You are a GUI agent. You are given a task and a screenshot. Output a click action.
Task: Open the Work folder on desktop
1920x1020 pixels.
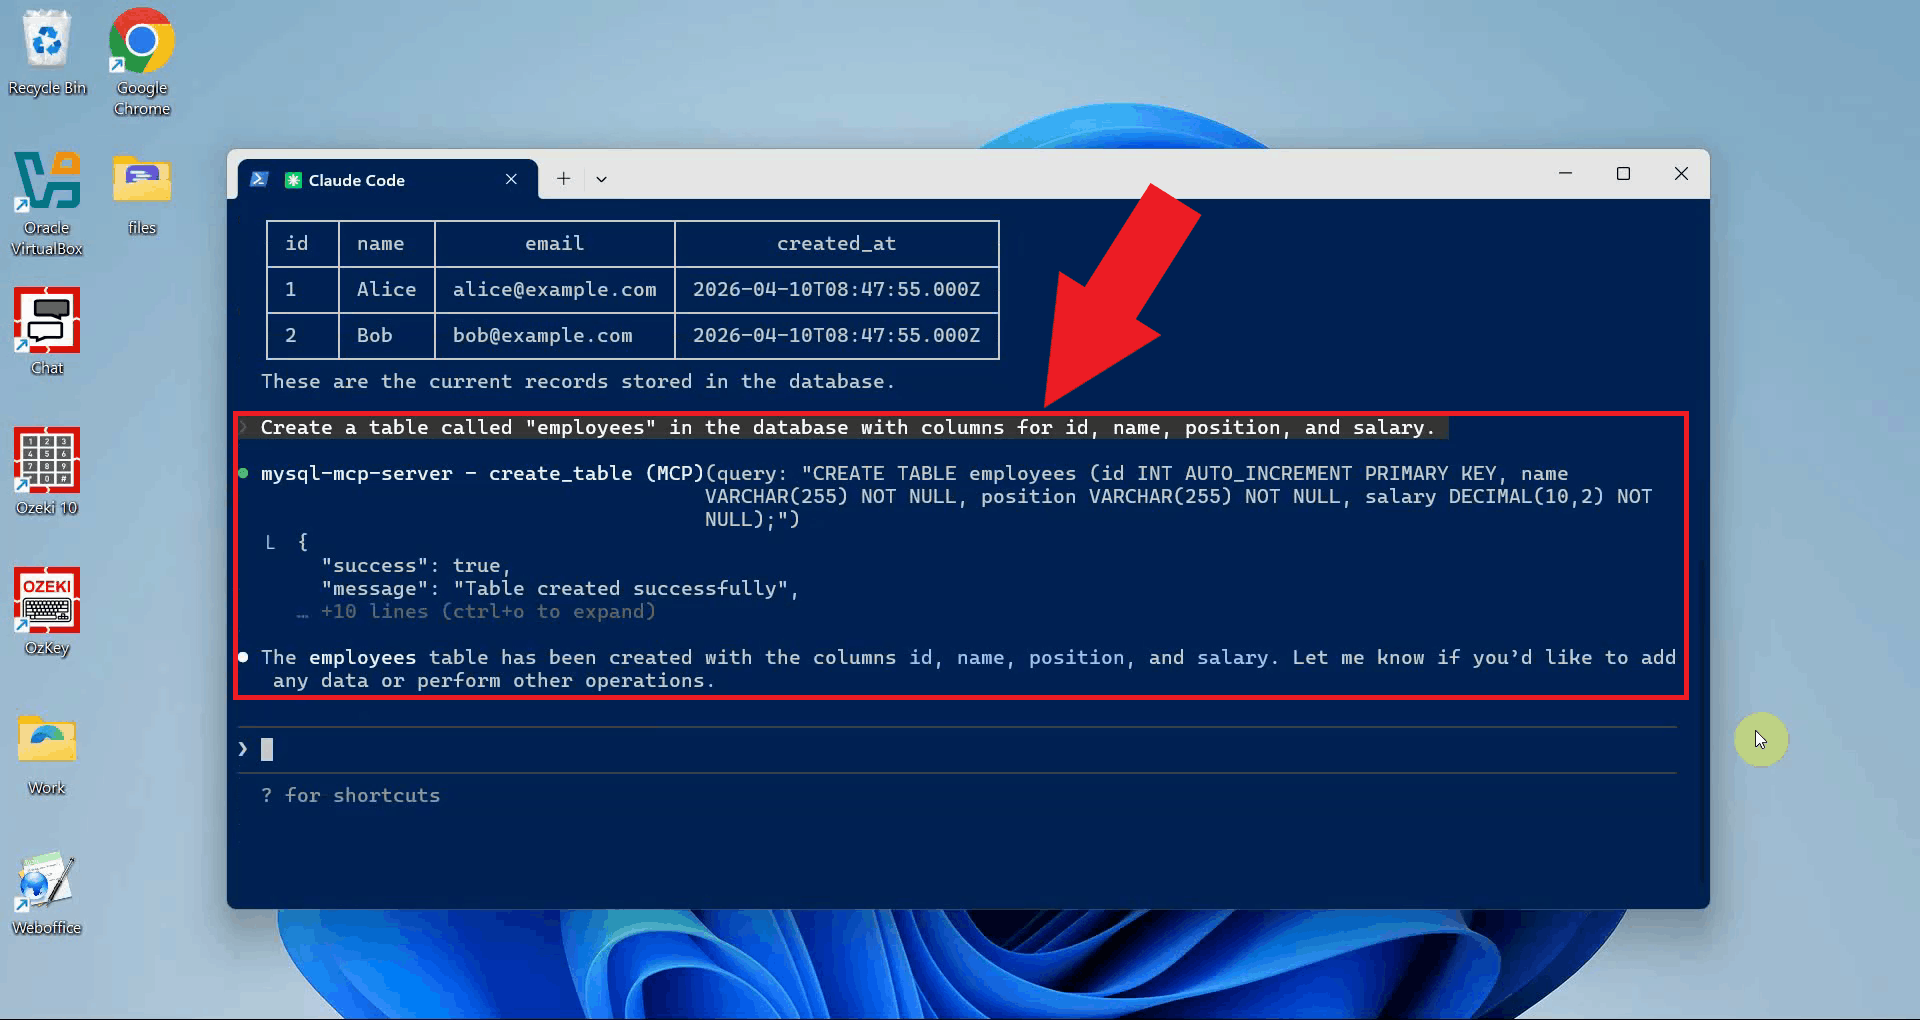47,754
